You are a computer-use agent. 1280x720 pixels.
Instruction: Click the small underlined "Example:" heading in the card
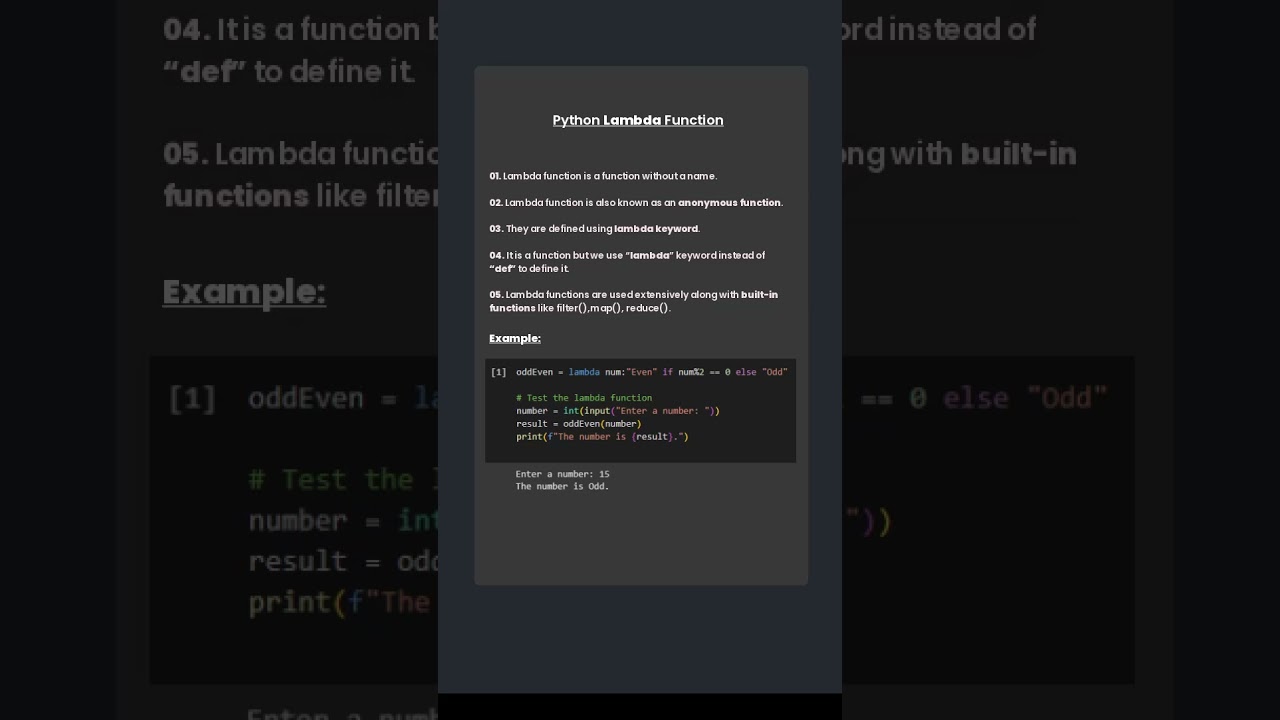(515, 338)
